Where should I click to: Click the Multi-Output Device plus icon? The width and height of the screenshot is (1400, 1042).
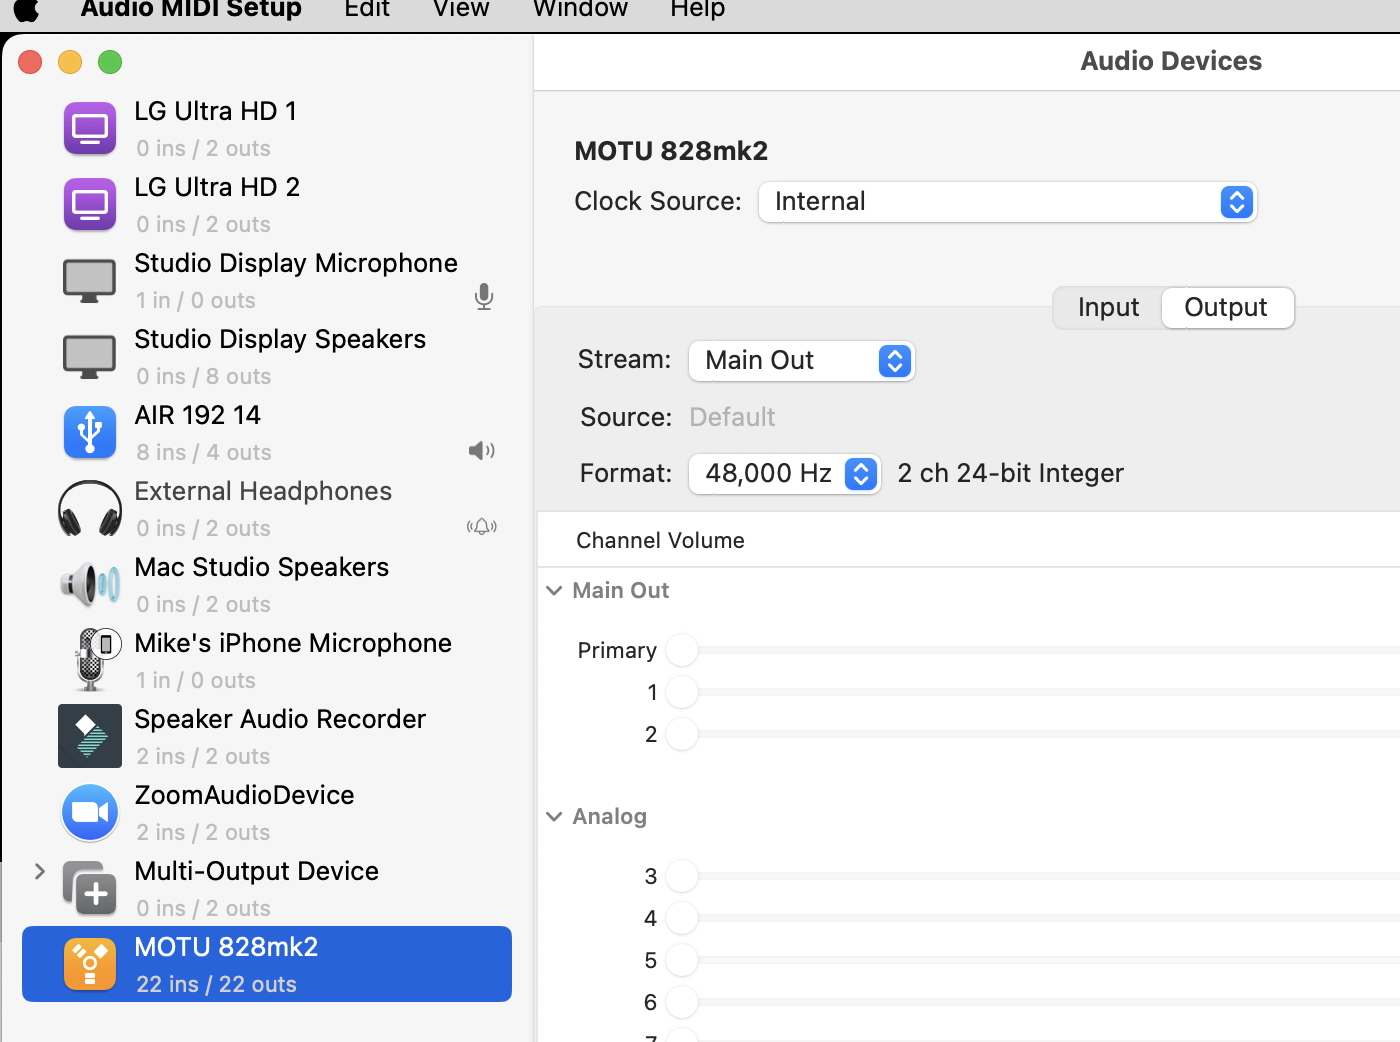(90, 888)
